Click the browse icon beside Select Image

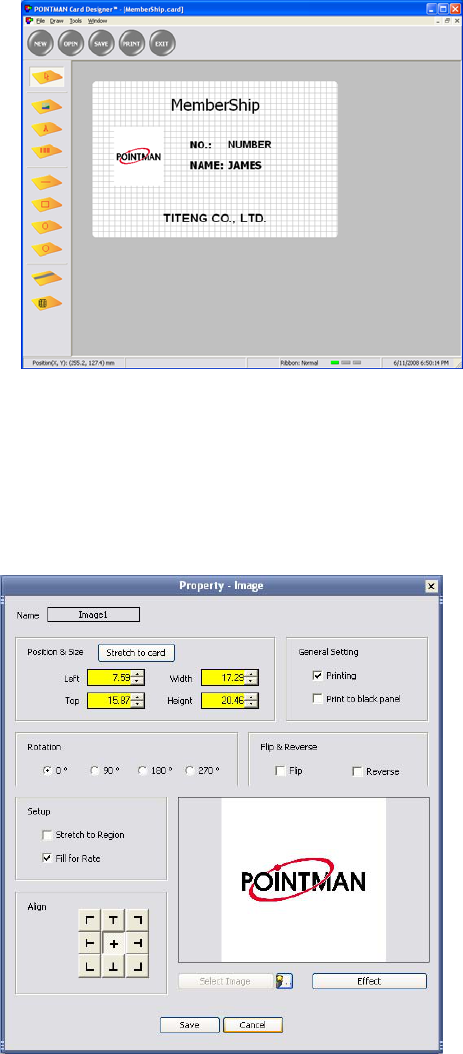[x=284, y=981]
